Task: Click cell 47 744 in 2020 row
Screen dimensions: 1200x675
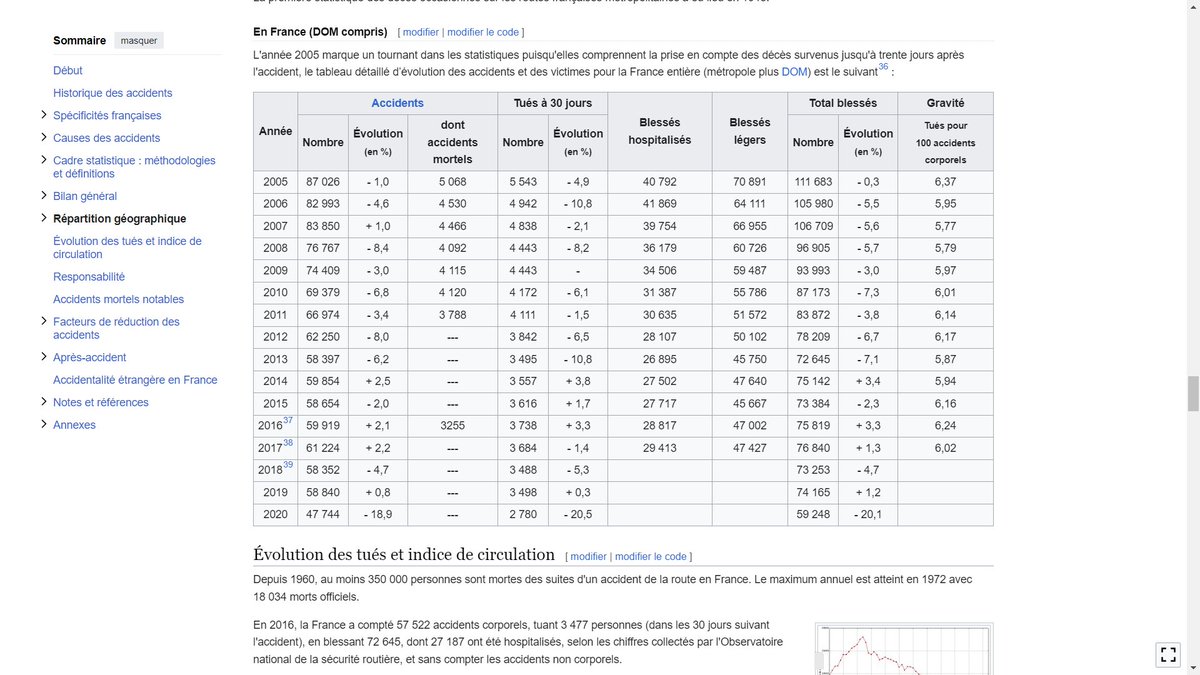Action: coord(323,514)
